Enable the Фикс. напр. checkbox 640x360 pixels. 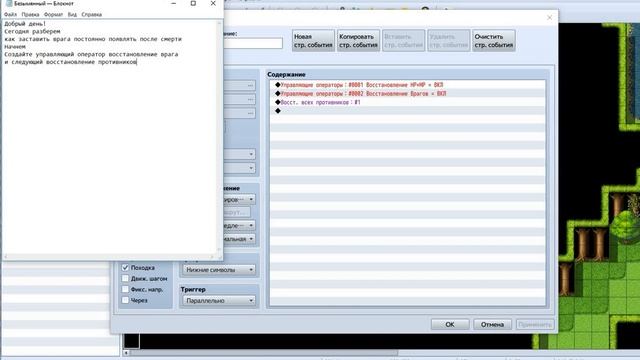(x=125, y=289)
